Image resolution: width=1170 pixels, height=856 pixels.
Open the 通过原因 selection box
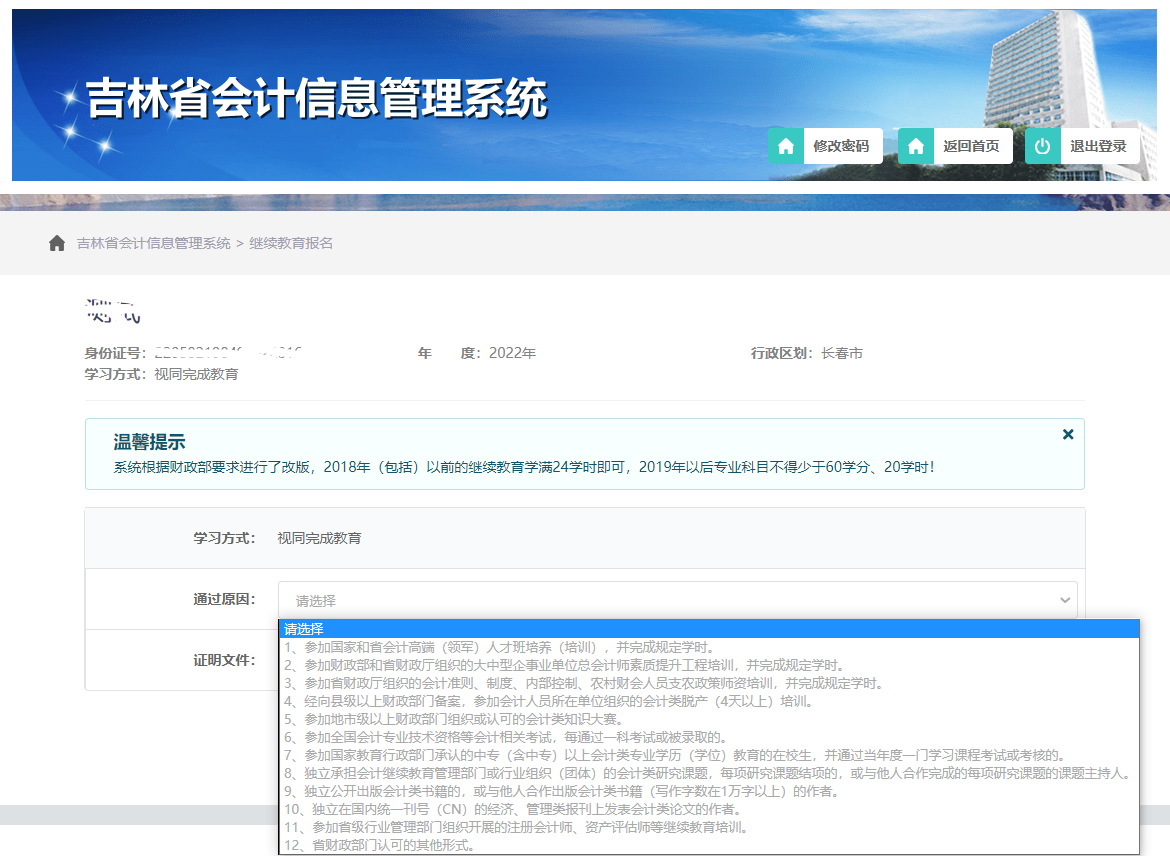tap(670, 598)
